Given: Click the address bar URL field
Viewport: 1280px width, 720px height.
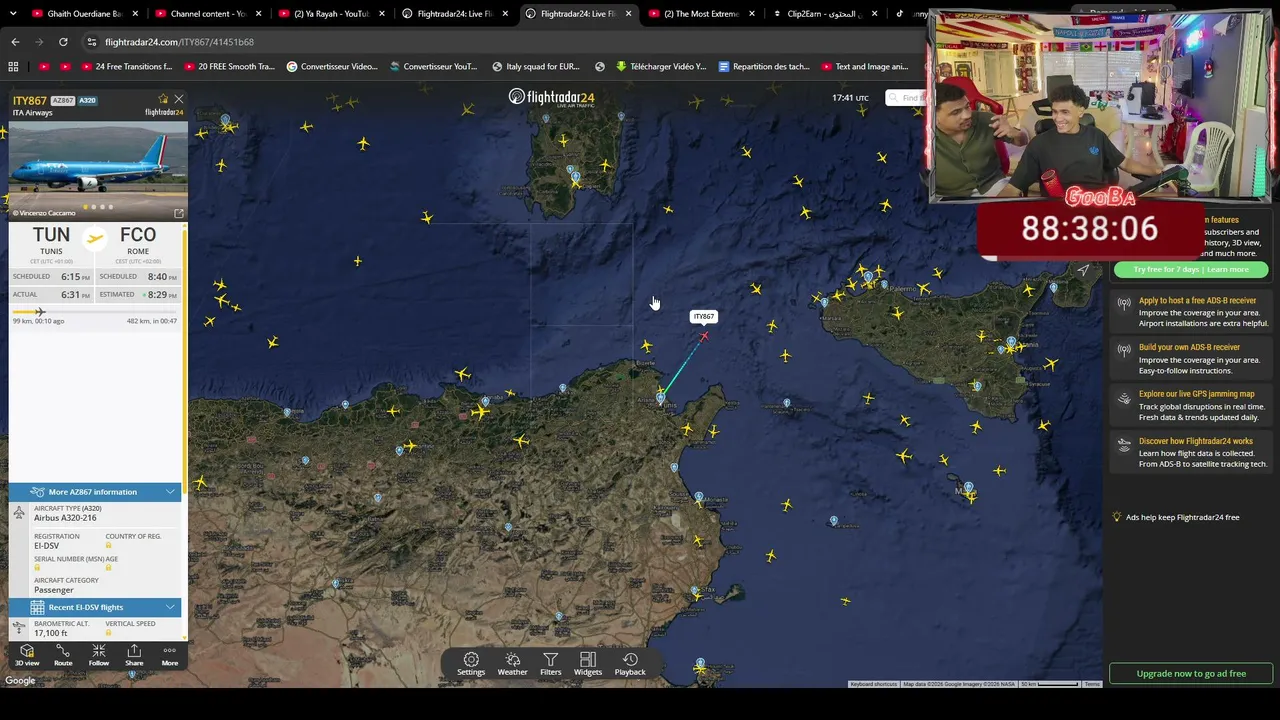Looking at the screenshot, I should pyautogui.click(x=500, y=42).
